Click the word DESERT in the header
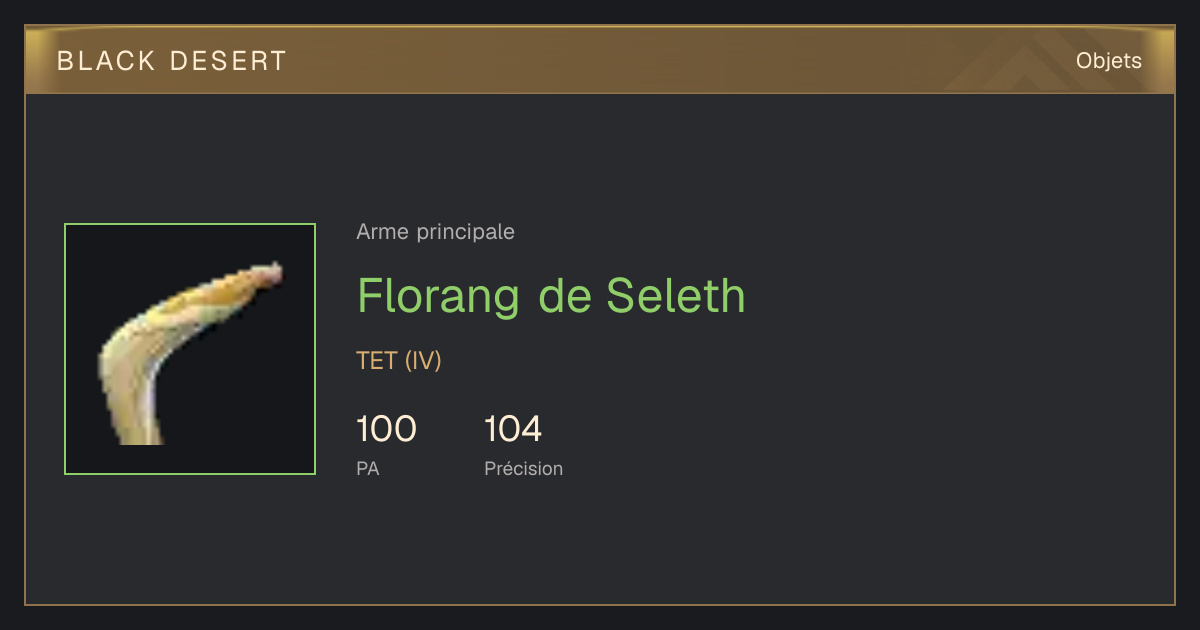Image resolution: width=1200 pixels, height=630 pixels. click(x=228, y=61)
